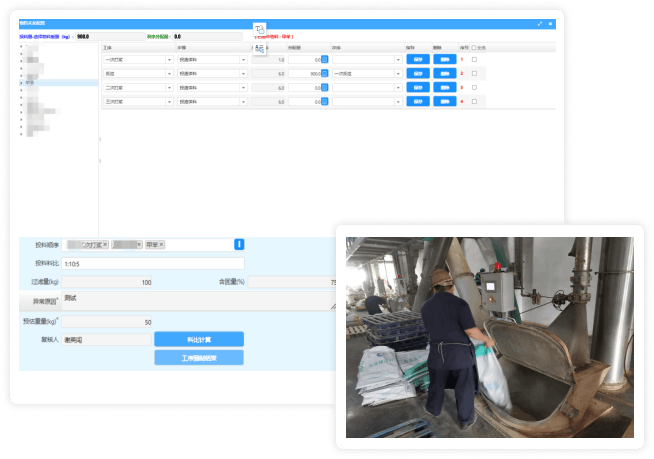Click the floating search icon above the table
The height and width of the screenshot is (459, 654).
pyautogui.click(x=260, y=47)
